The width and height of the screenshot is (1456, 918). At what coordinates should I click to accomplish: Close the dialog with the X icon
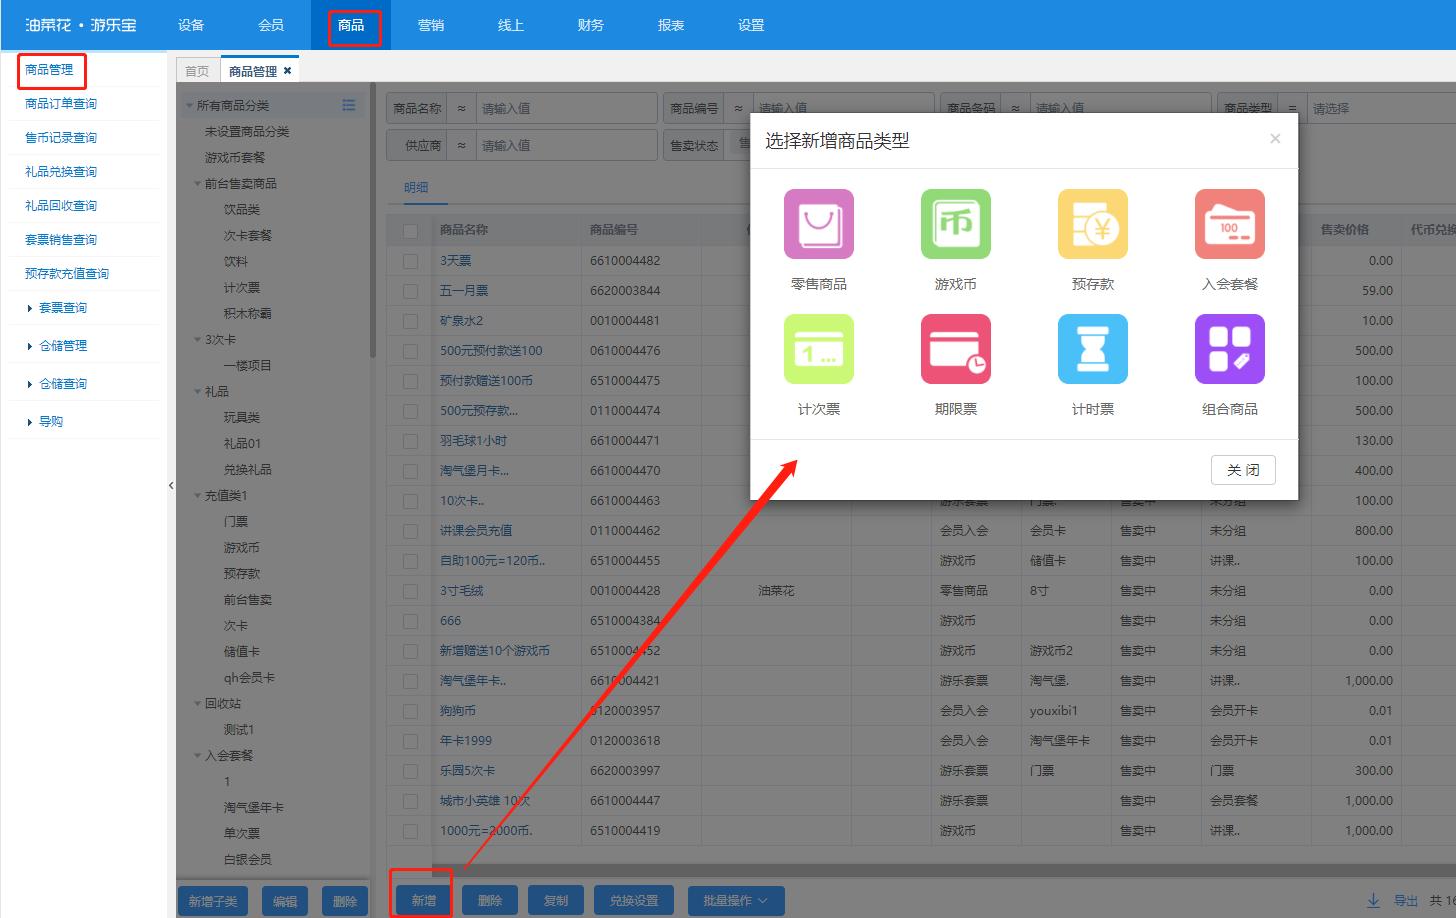coord(1275,139)
